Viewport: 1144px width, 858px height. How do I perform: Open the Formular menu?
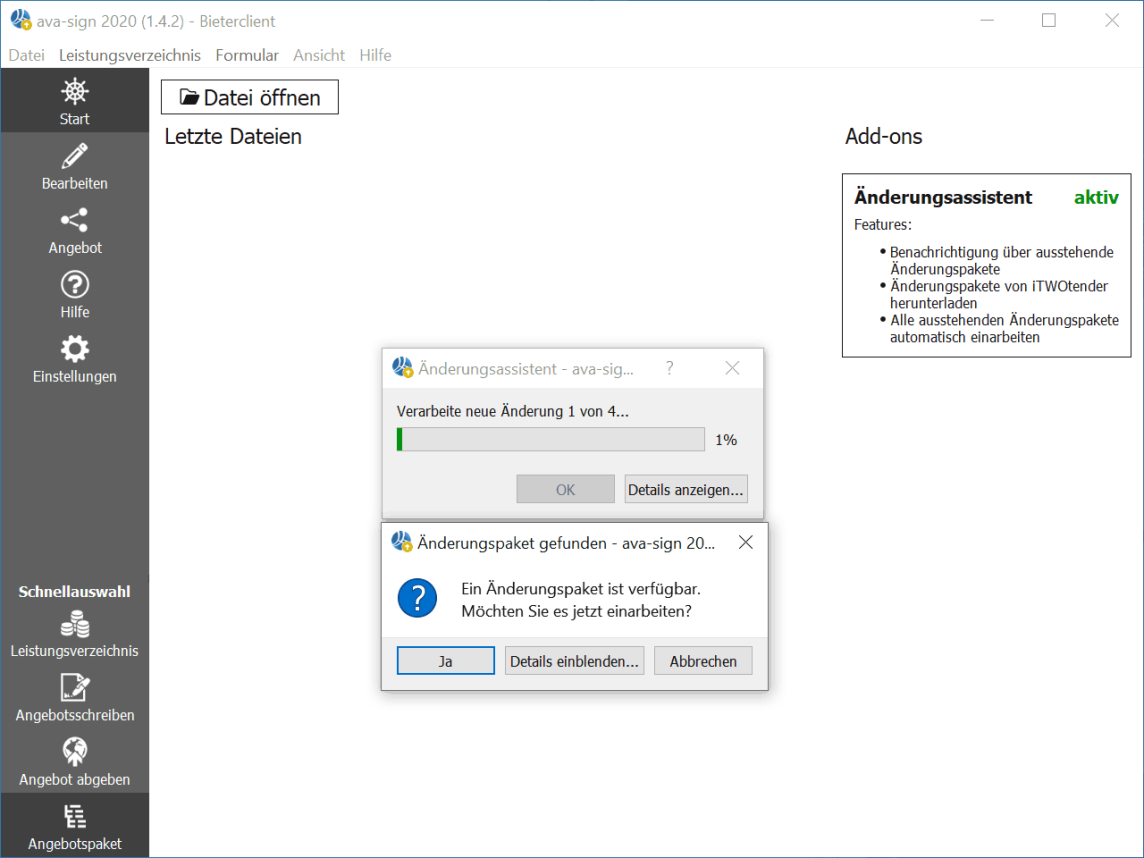(x=247, y=55)
